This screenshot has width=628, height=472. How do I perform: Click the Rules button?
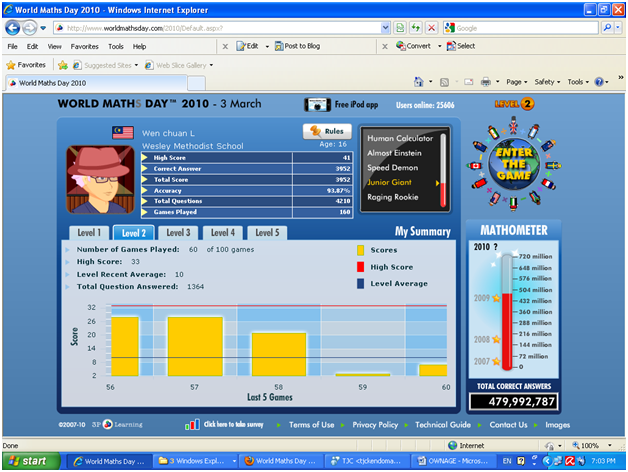coord(327,131)
